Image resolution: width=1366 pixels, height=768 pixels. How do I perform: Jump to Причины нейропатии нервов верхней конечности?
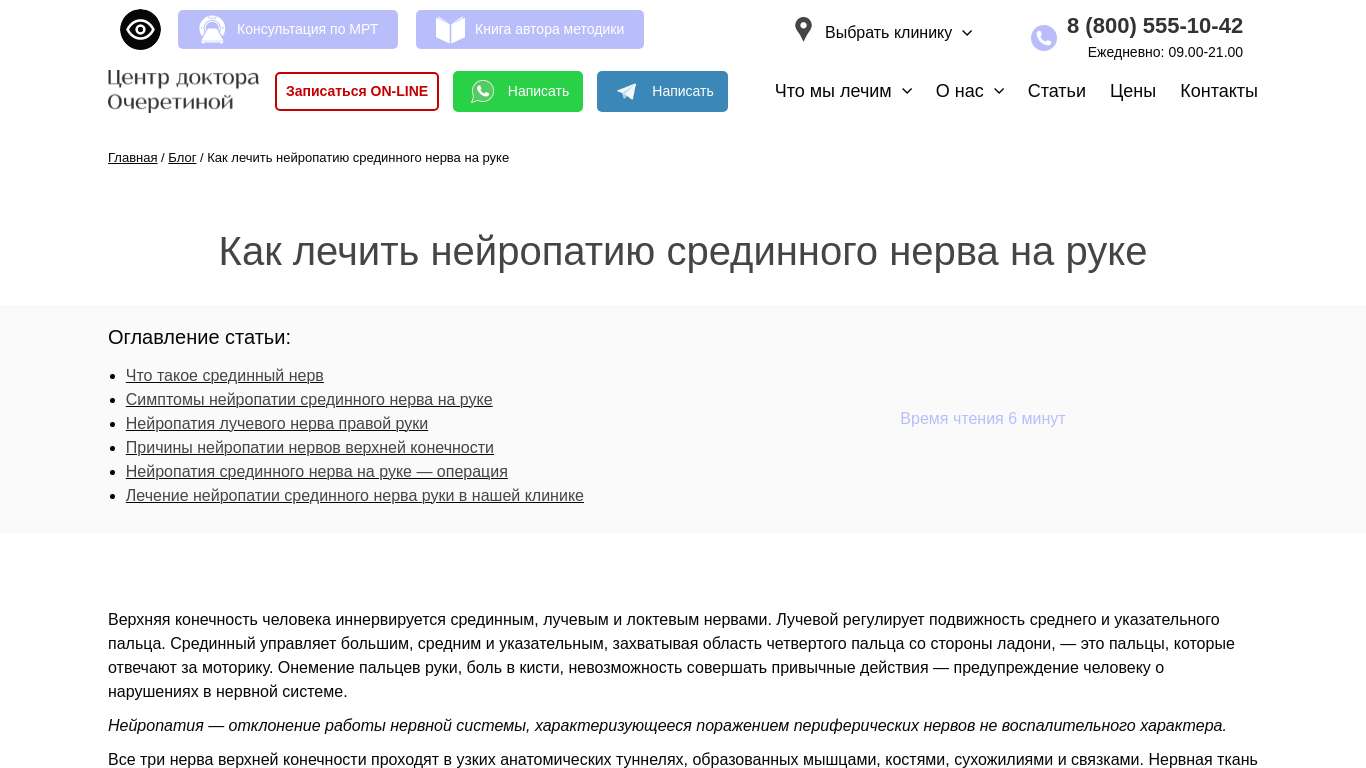pyautogui.click(x=309, y=448)
